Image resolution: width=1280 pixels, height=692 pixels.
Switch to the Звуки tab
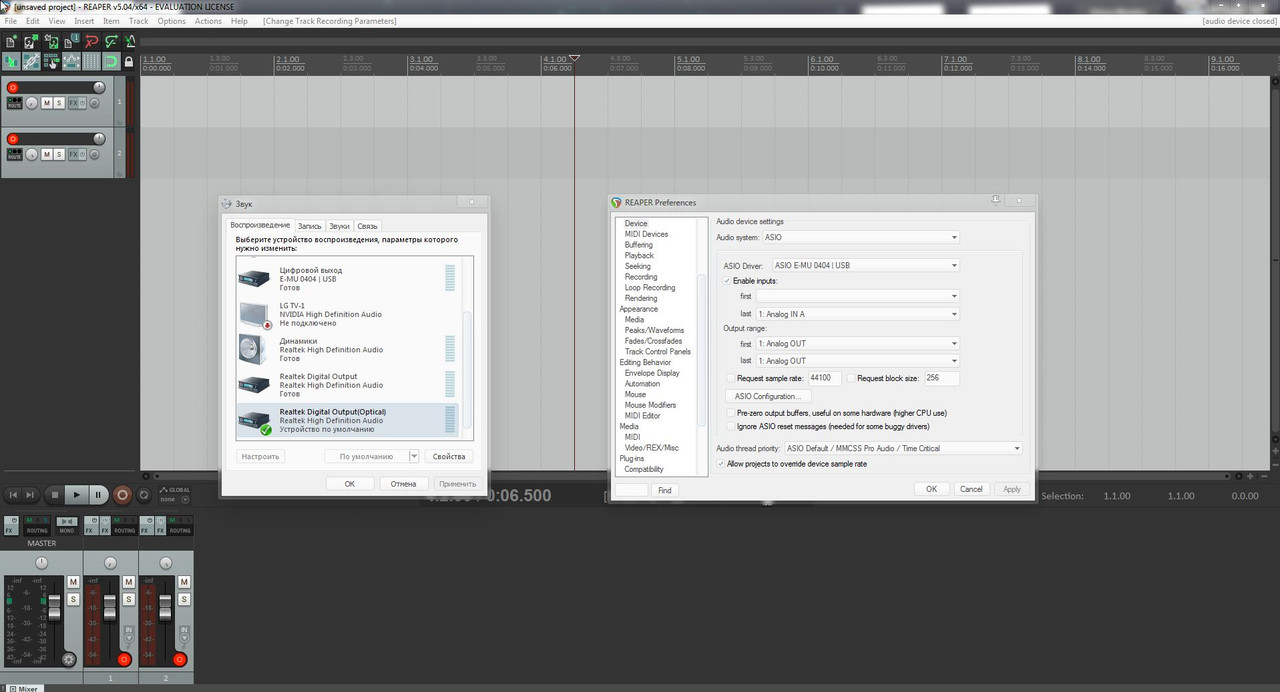(x=339, y=226)
